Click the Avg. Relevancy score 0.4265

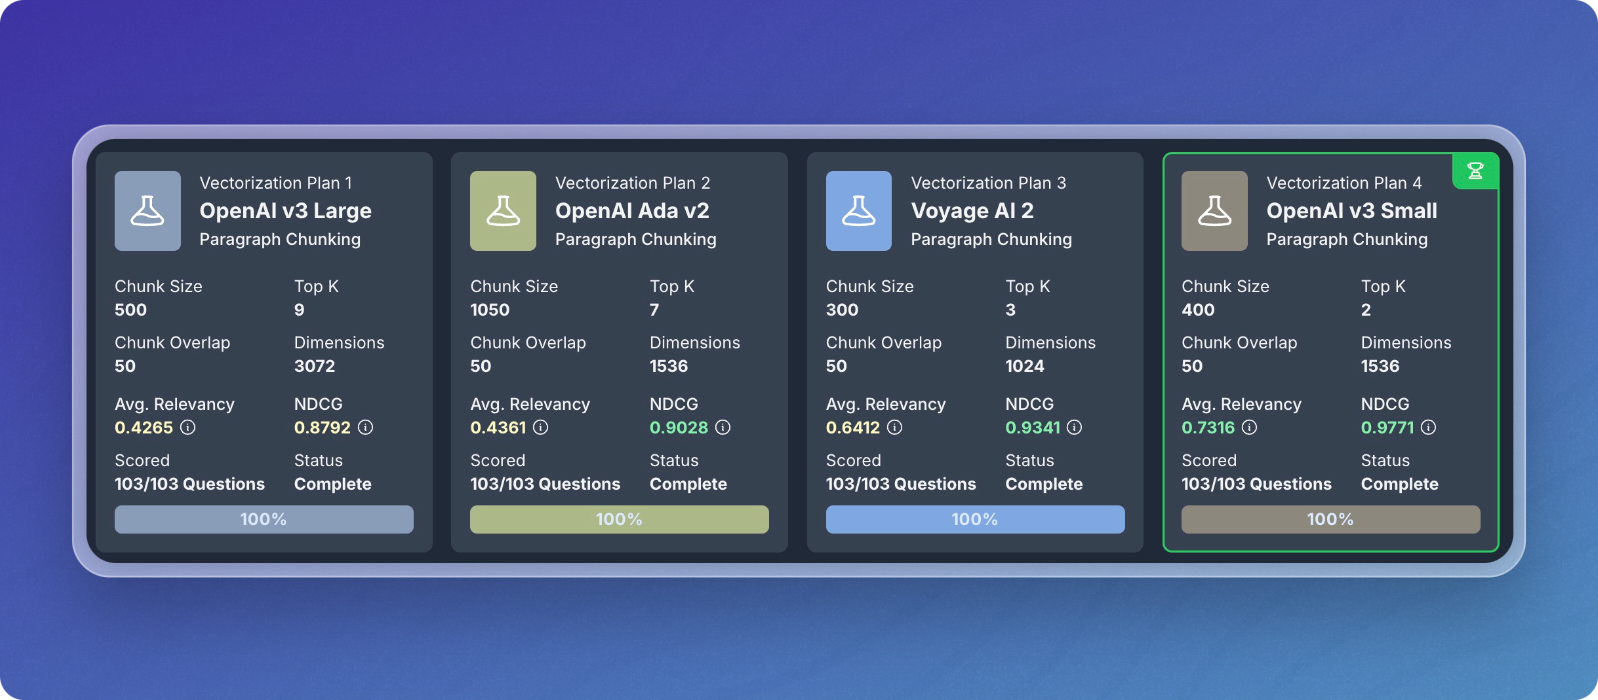[x=144, y=427]
